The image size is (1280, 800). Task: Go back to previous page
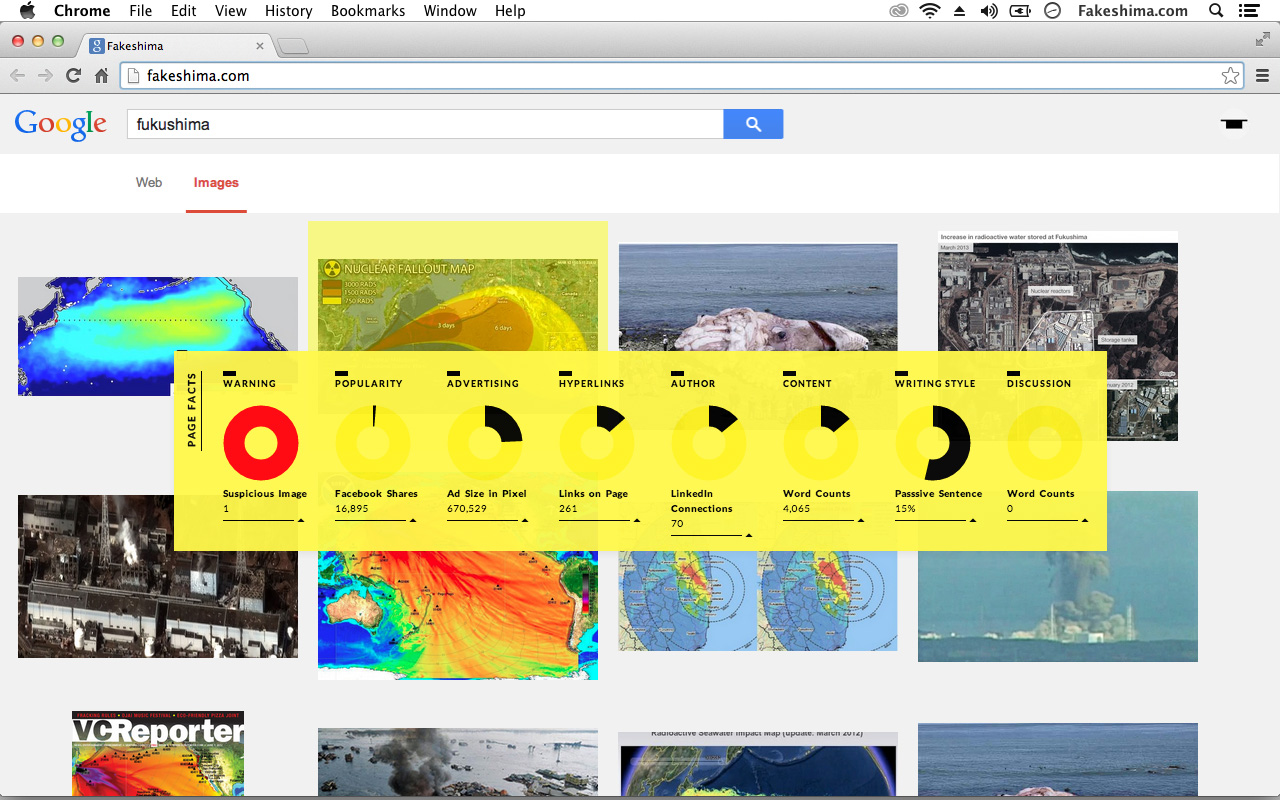coord(17,75)
